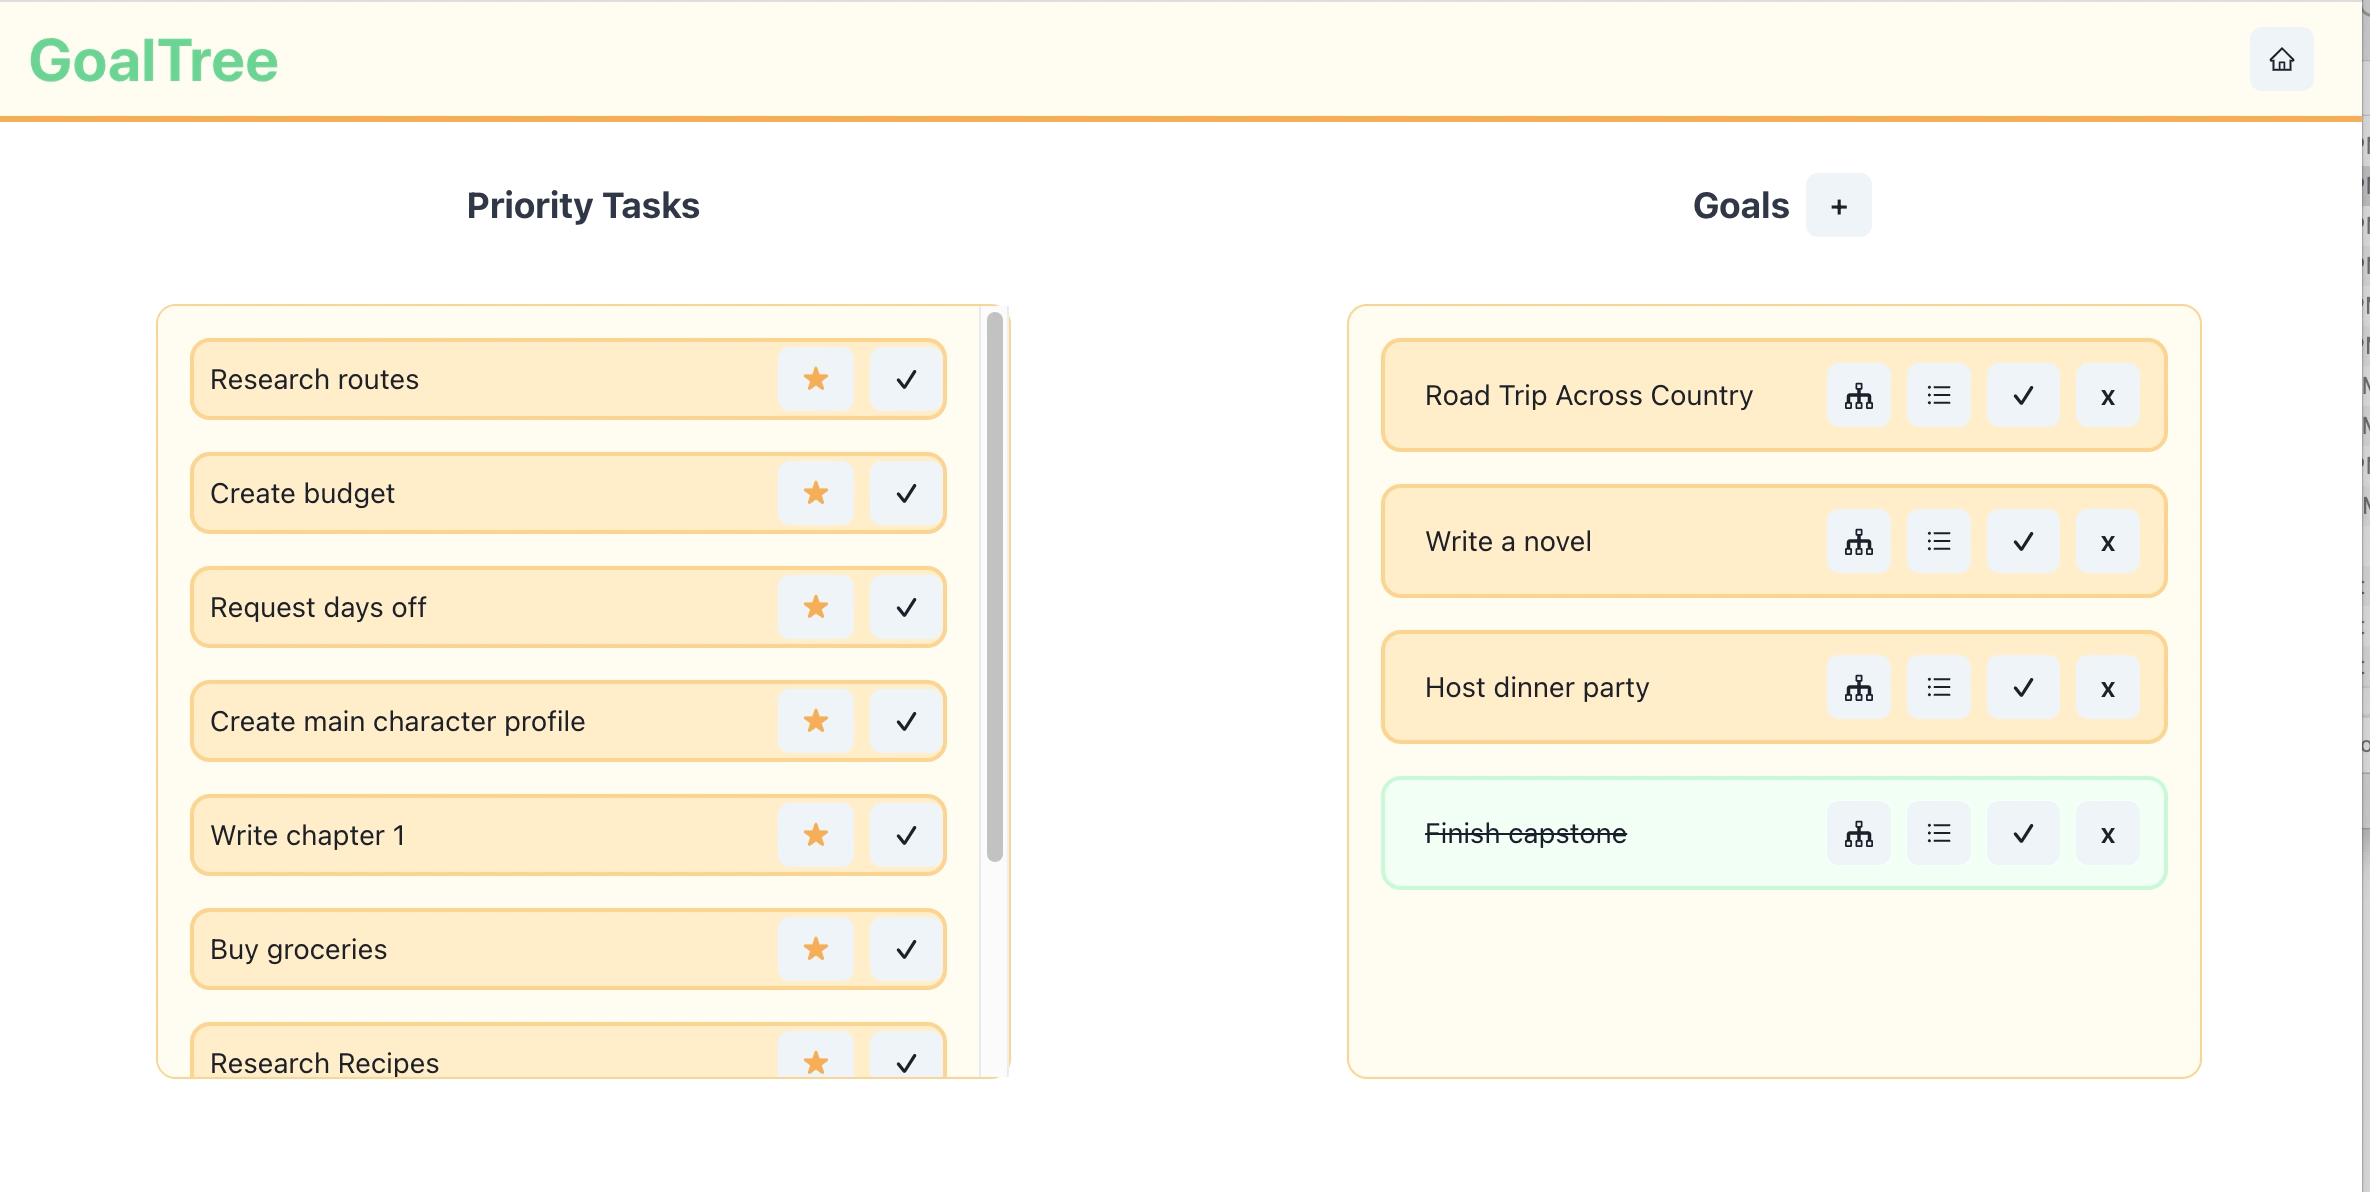2370x1192 pixels.
Task: Mark Request days off as complete
Action: [906, 608]
